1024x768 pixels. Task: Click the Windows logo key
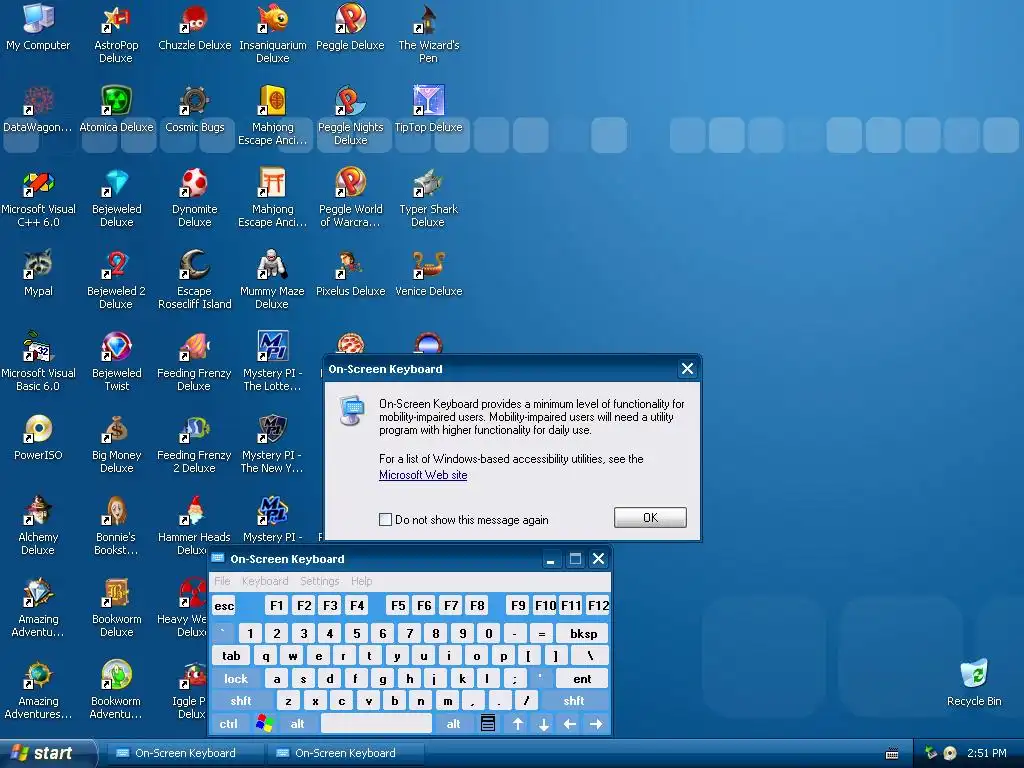pos(264,724)
